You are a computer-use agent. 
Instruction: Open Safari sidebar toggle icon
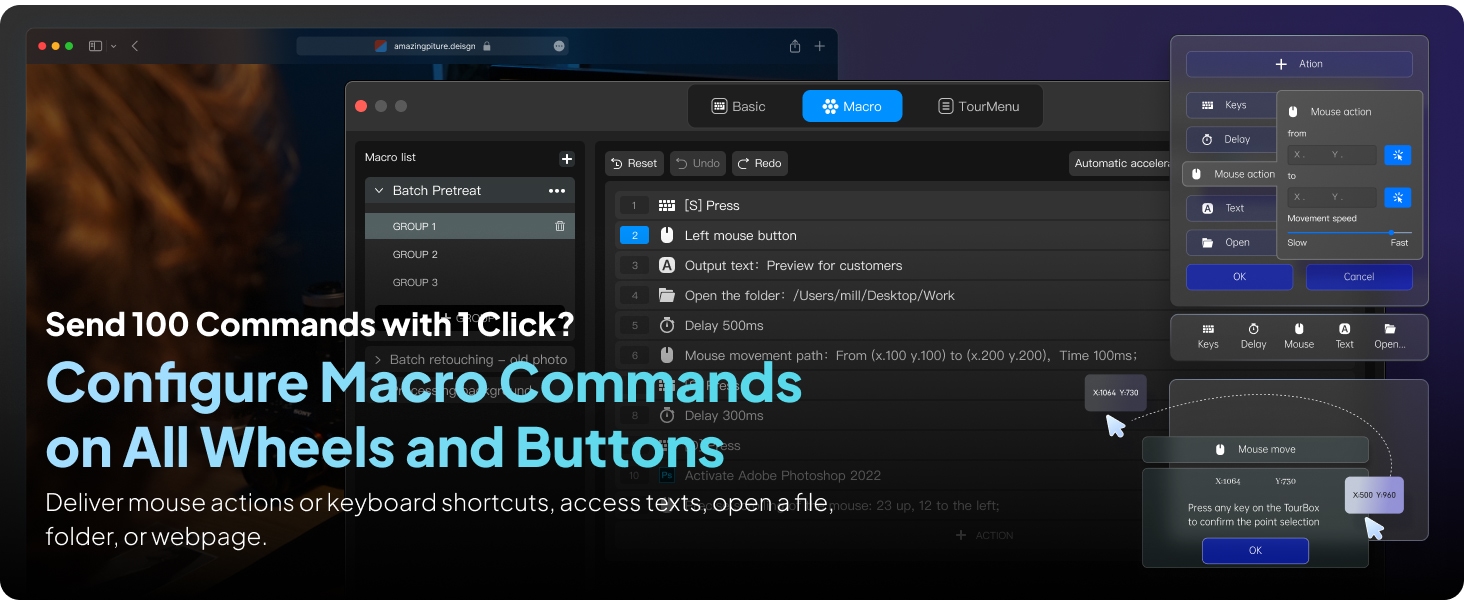(96, 46)
